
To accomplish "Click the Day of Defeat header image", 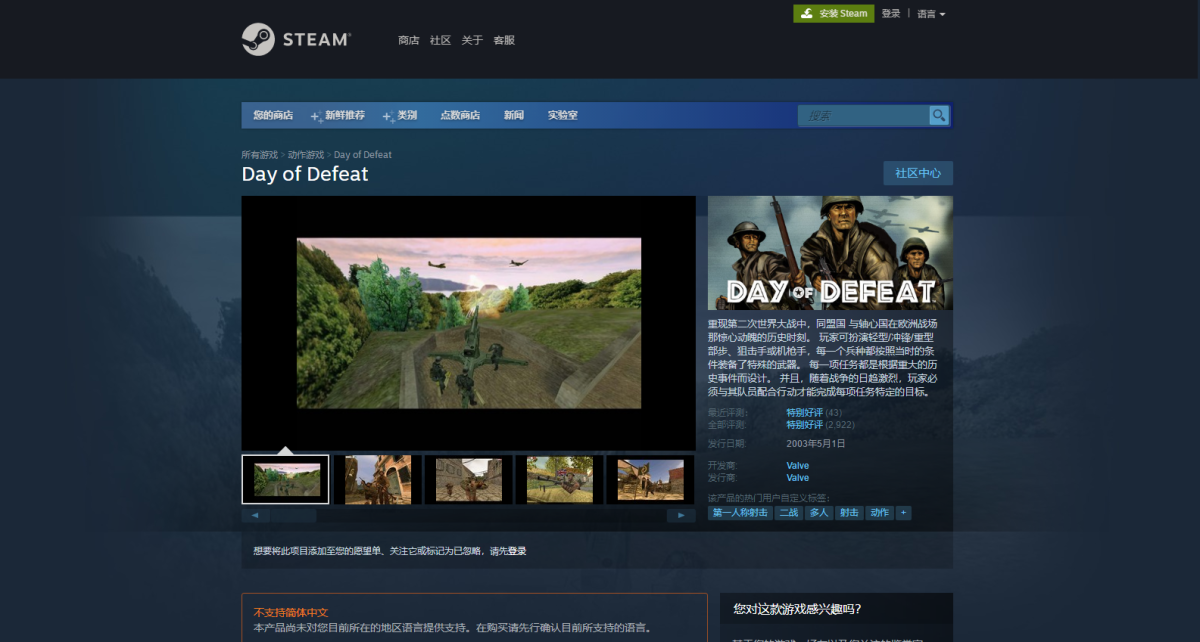I will click(830, 253).
